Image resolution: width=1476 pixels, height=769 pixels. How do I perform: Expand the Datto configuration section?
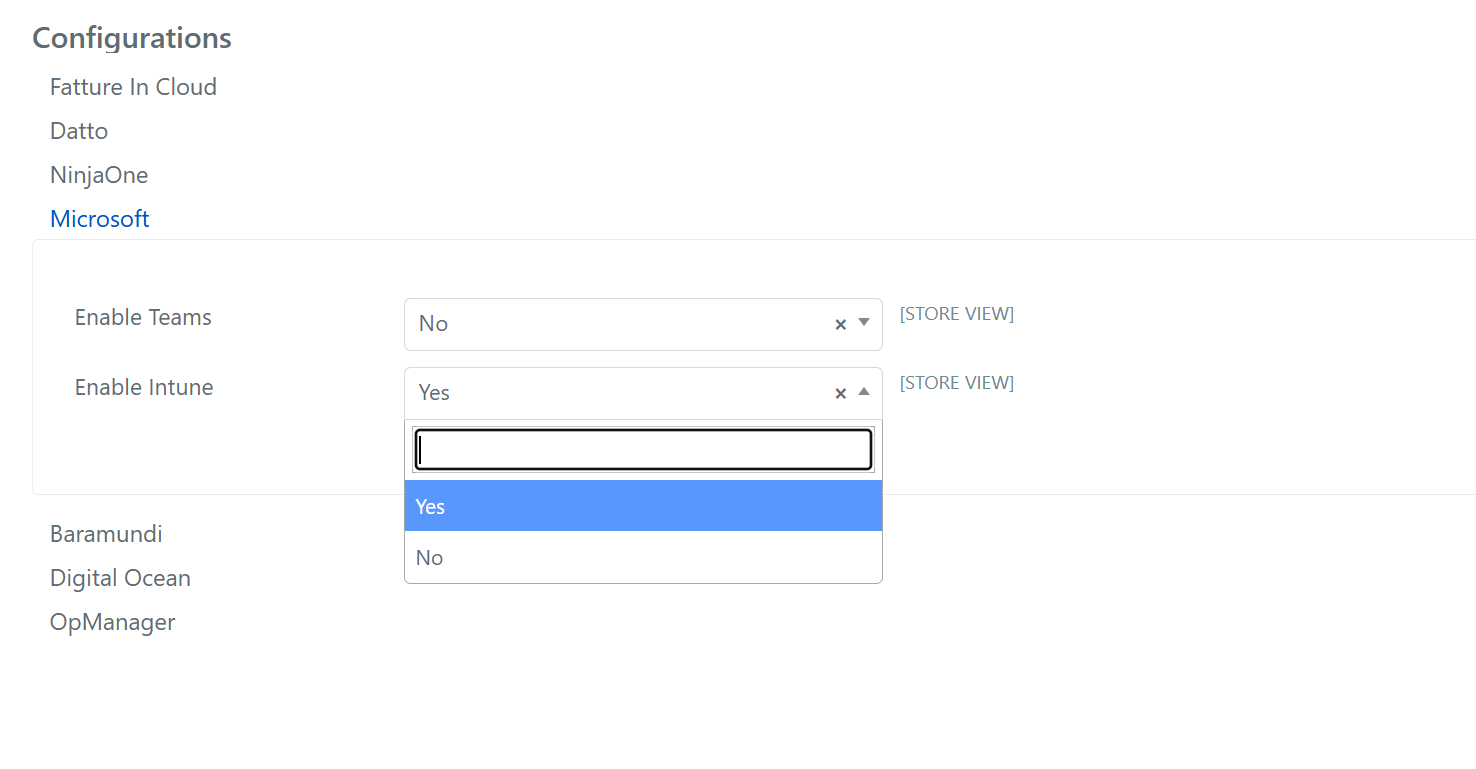coord(79,131)
